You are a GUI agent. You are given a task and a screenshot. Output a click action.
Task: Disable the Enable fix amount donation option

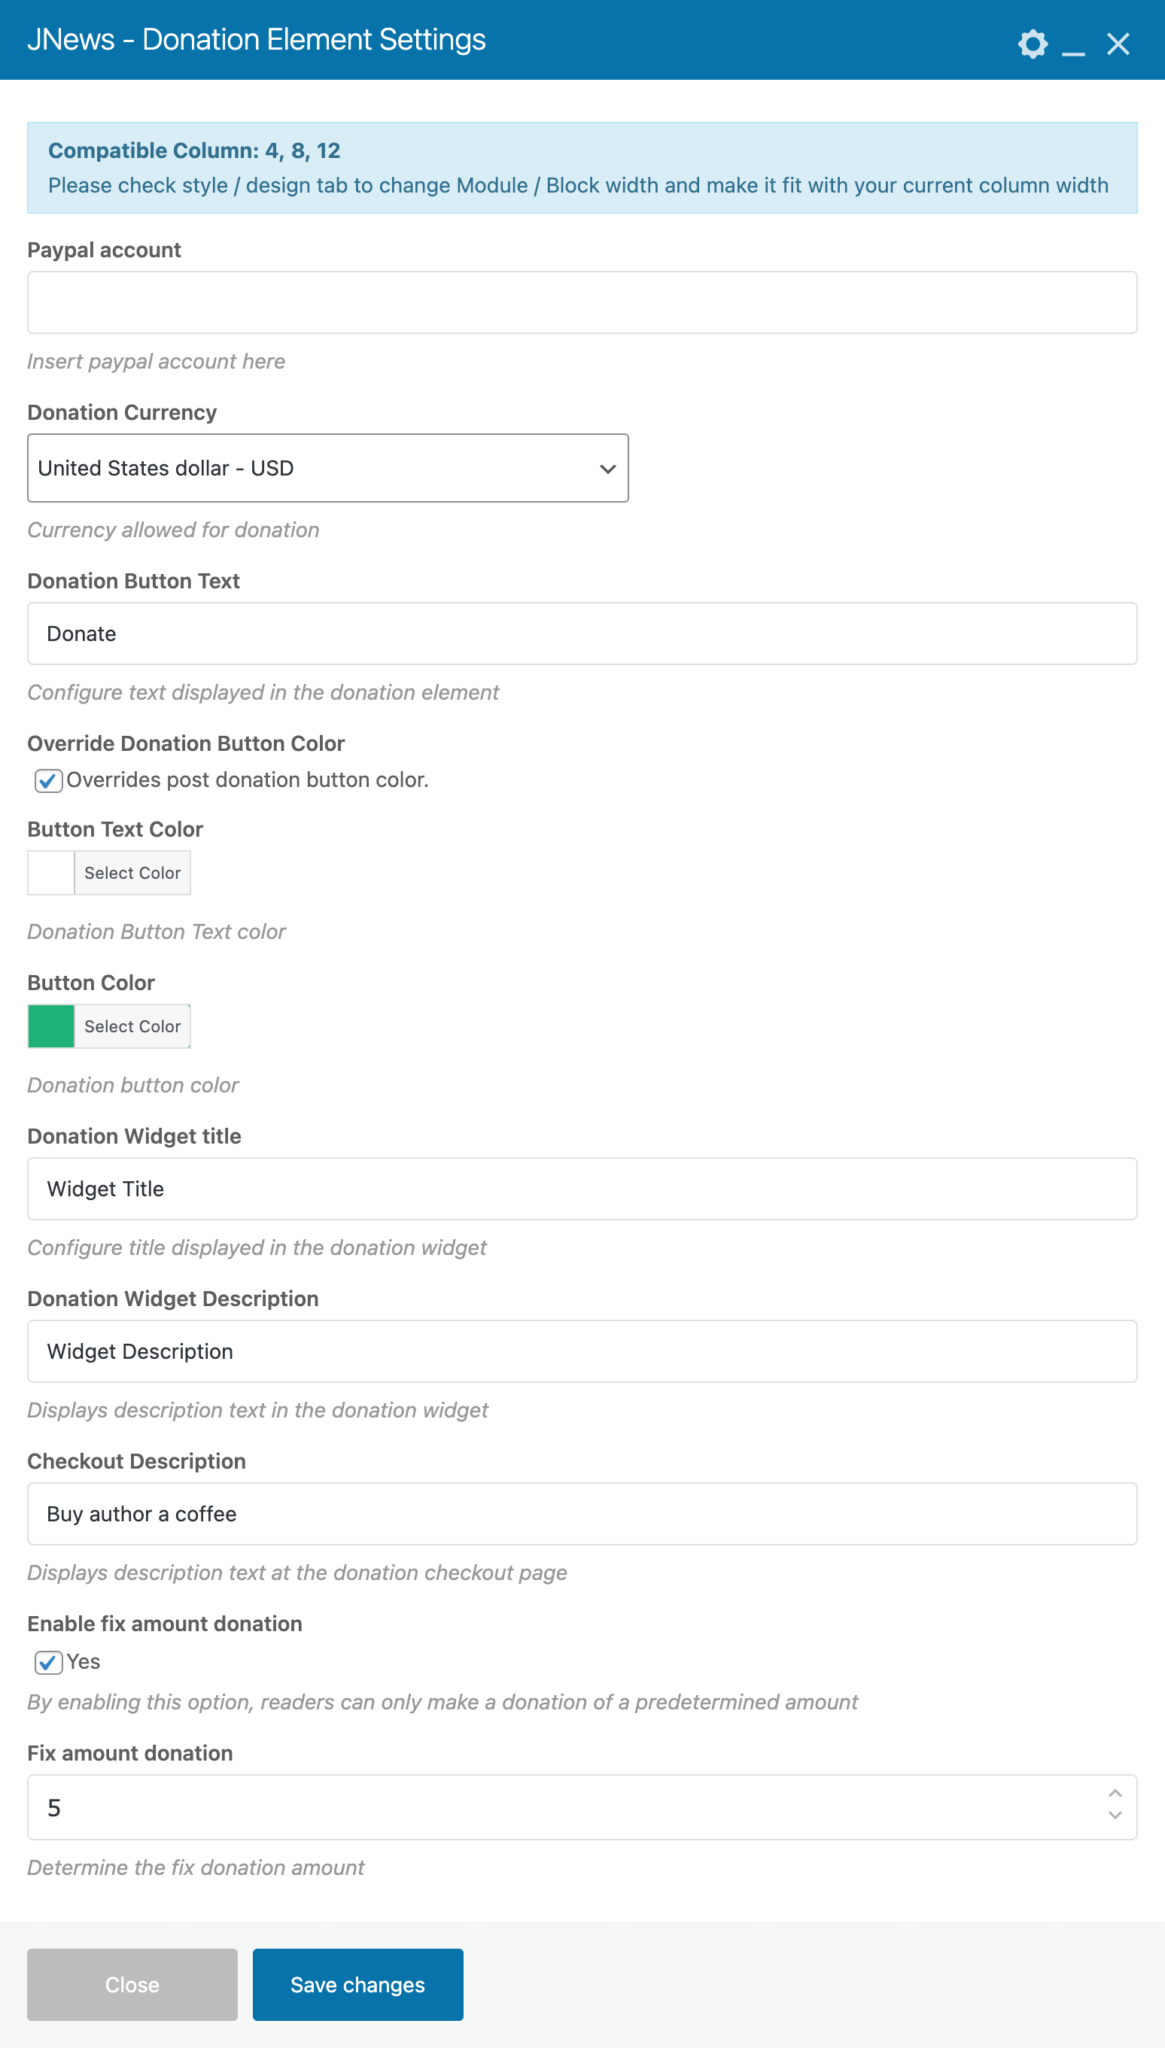(47, 1662)
